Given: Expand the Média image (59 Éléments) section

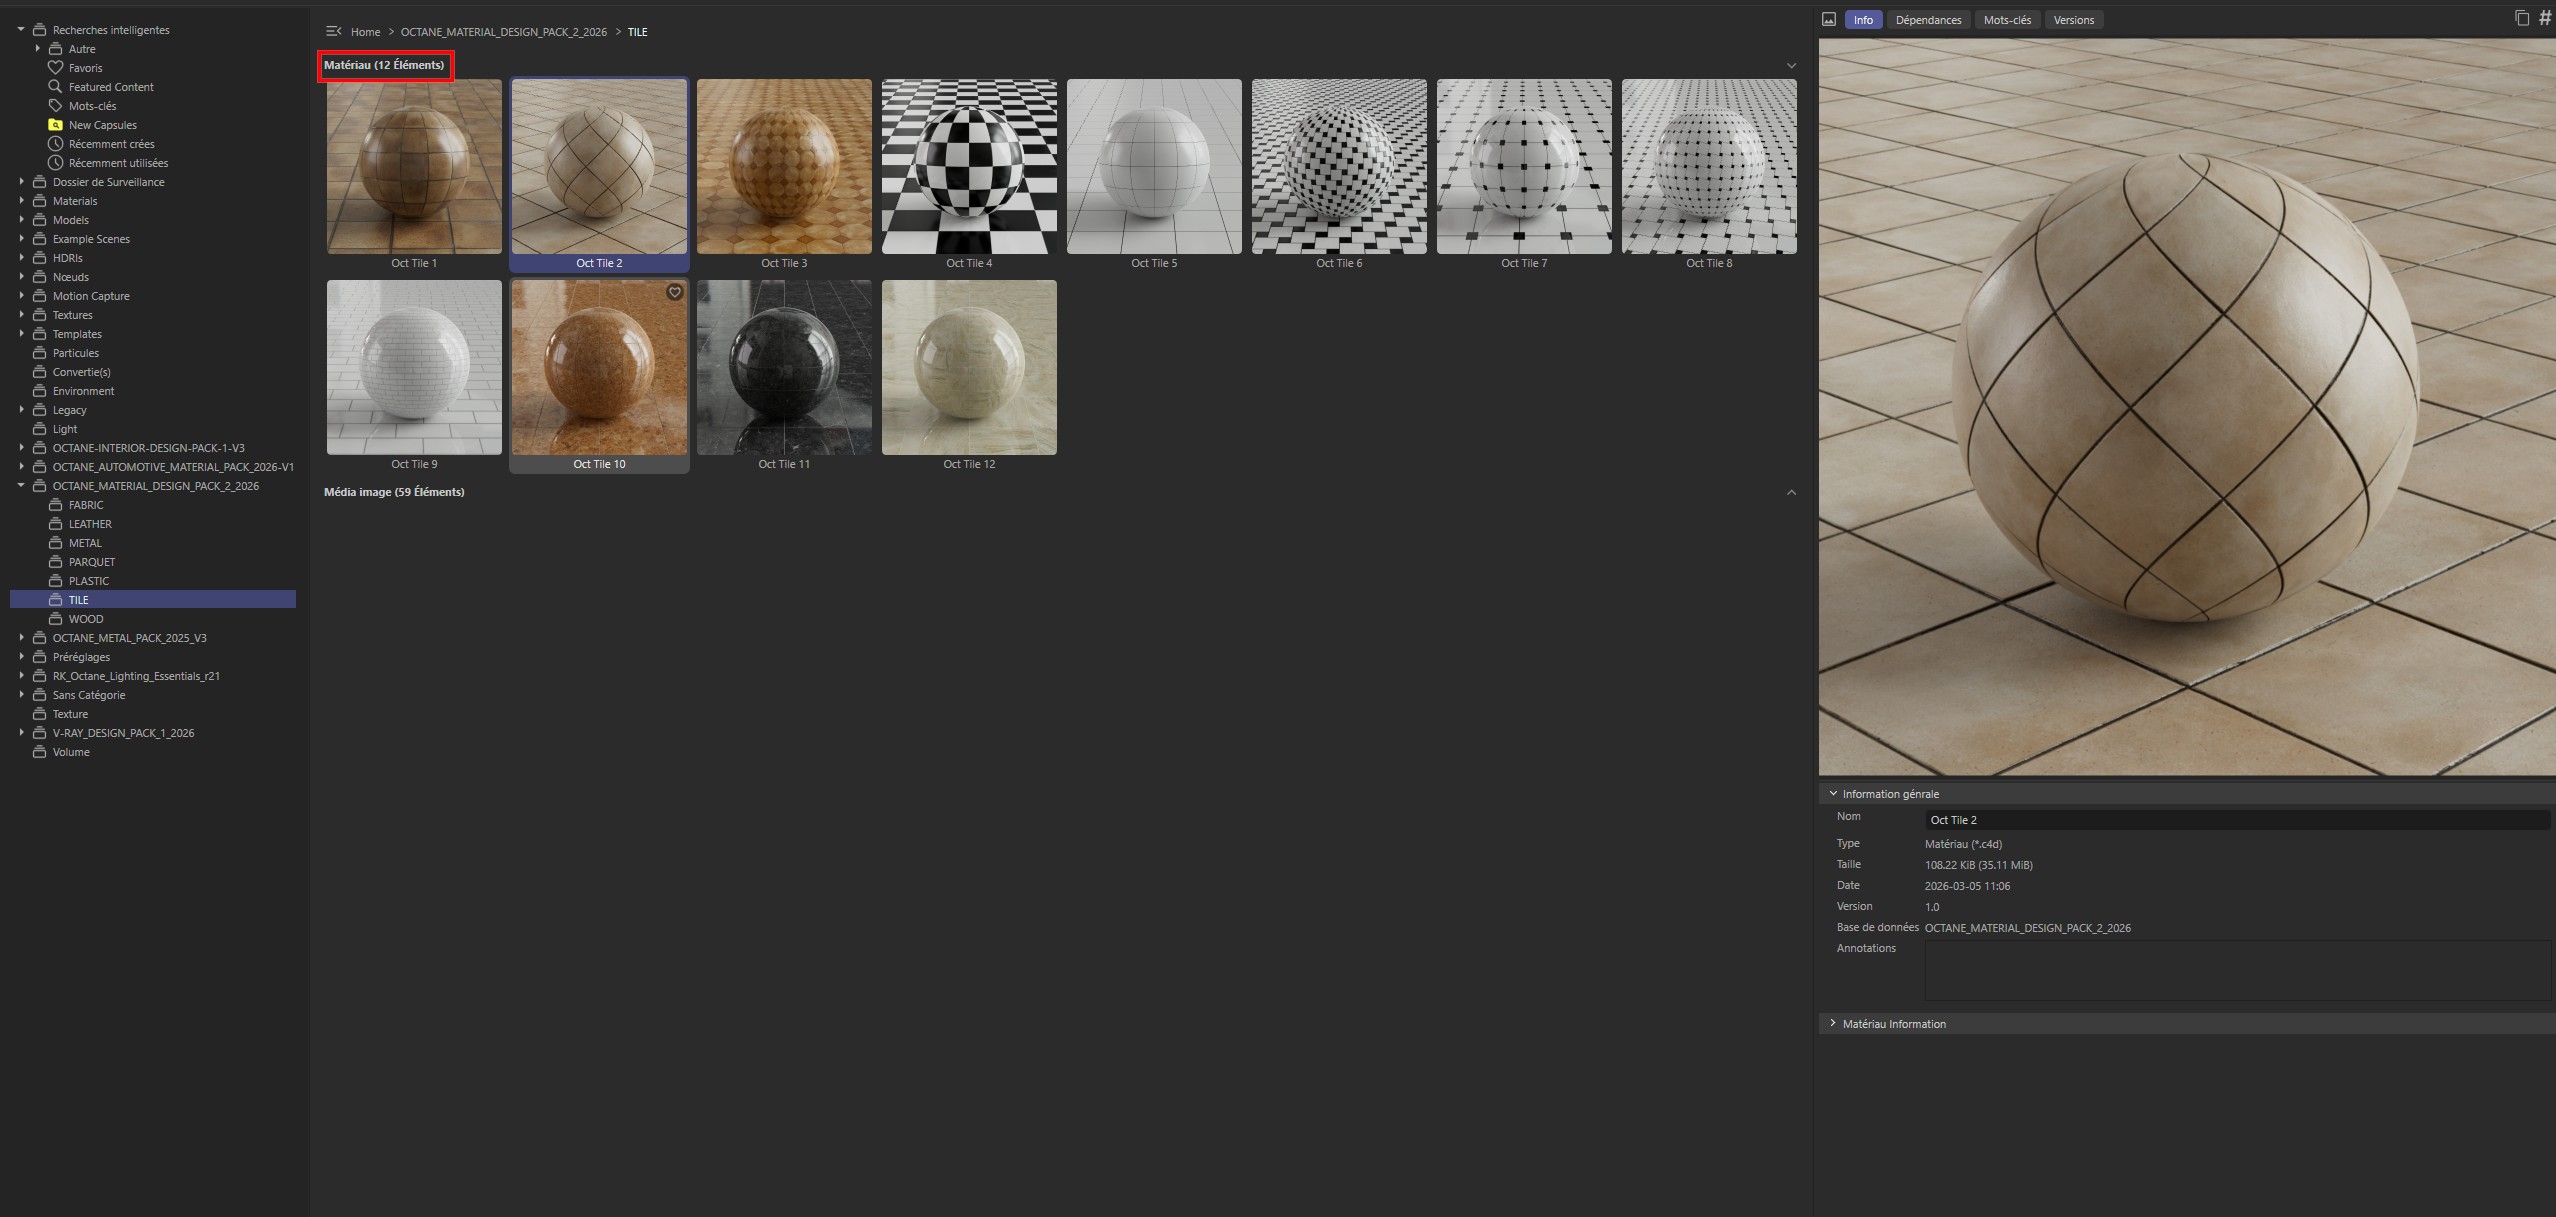Looking at the screenshot, I should point(1790,492).
